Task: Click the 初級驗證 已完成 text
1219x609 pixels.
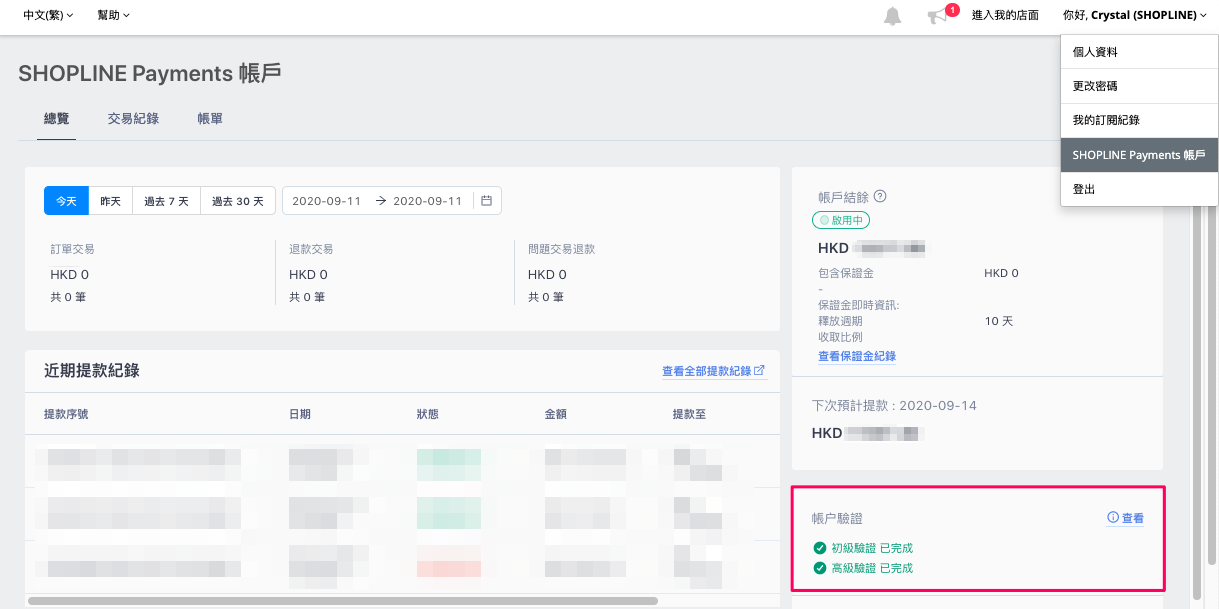Action: click(872, 548)
